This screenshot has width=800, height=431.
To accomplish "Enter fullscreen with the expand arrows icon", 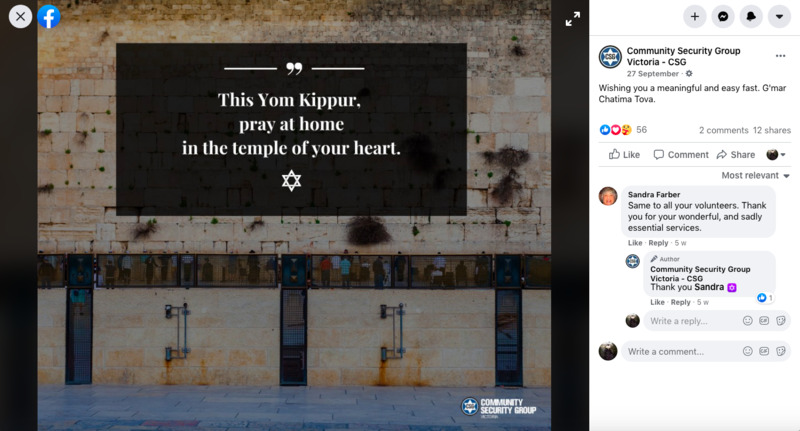I will [x=572, y=19].
